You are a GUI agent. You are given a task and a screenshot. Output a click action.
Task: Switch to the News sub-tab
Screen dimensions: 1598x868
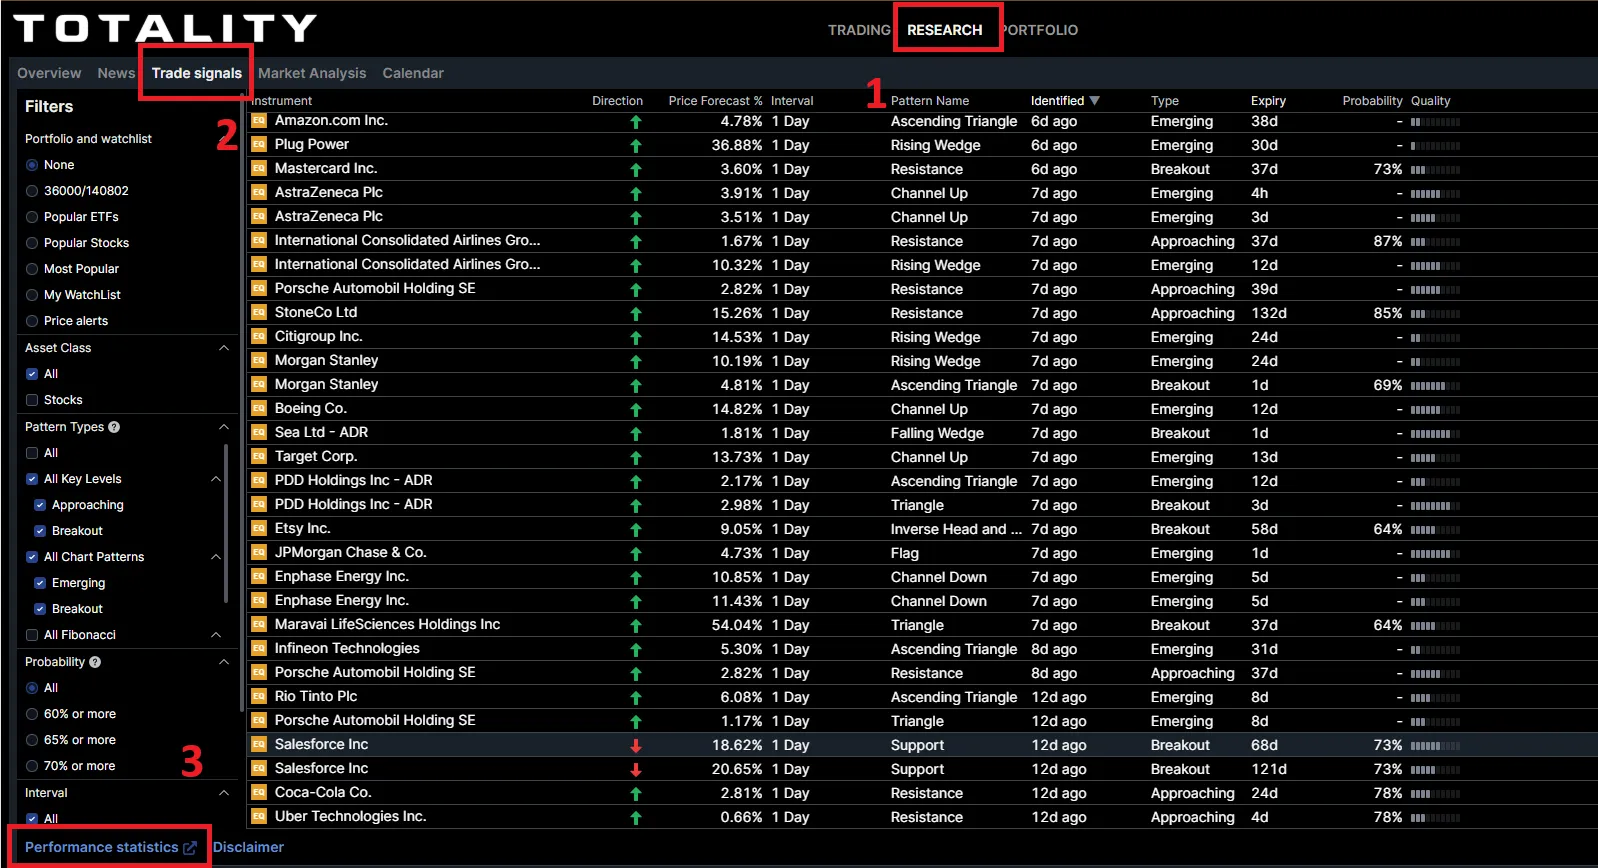116,73
